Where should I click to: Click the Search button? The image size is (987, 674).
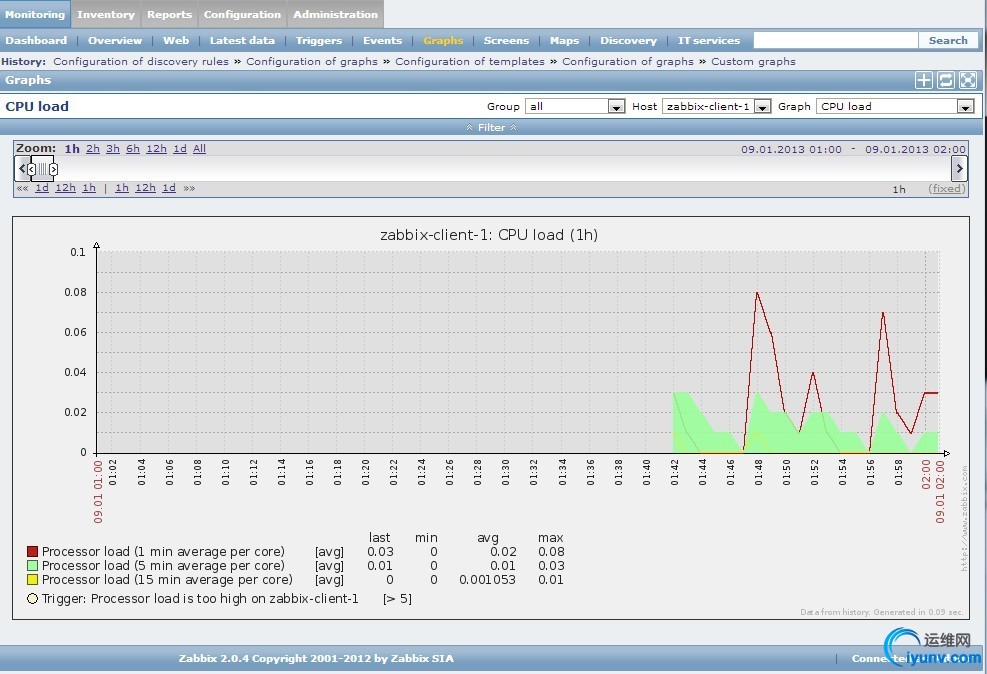point(947,41)
